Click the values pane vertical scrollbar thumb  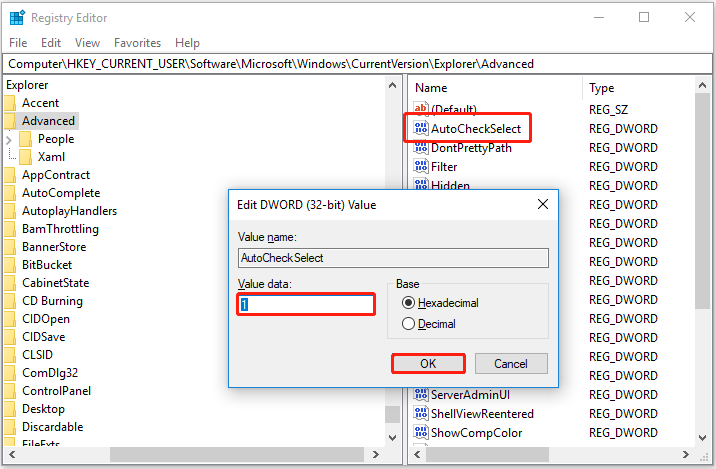[x=702, y=201]
